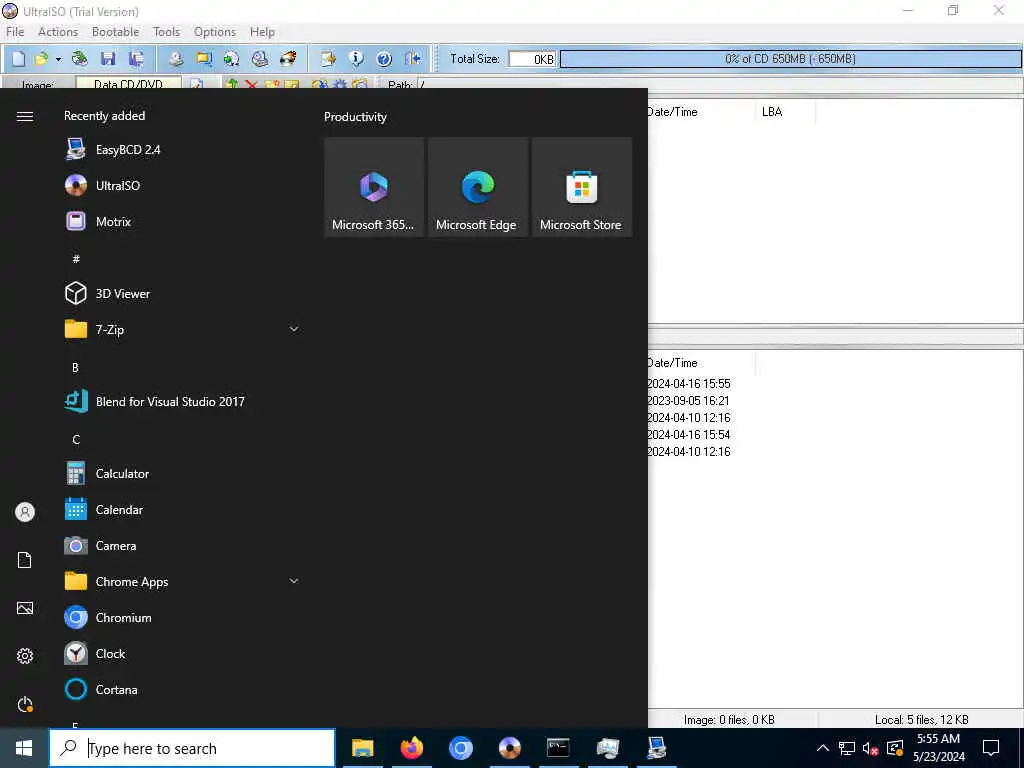Click the Help question mark toolbar icon

pos(384,59)
